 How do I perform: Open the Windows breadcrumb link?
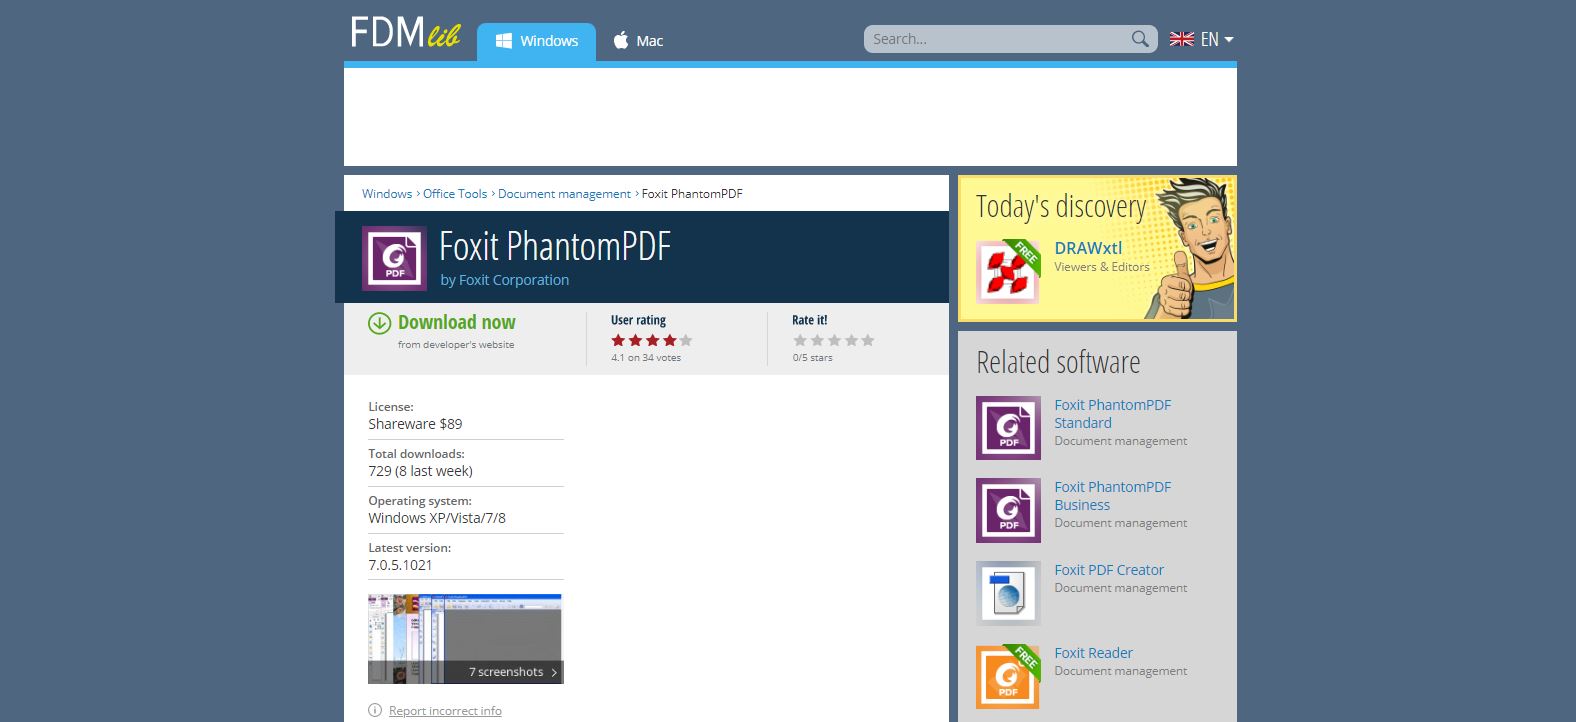pyautogui.click(x=387, y=194)
